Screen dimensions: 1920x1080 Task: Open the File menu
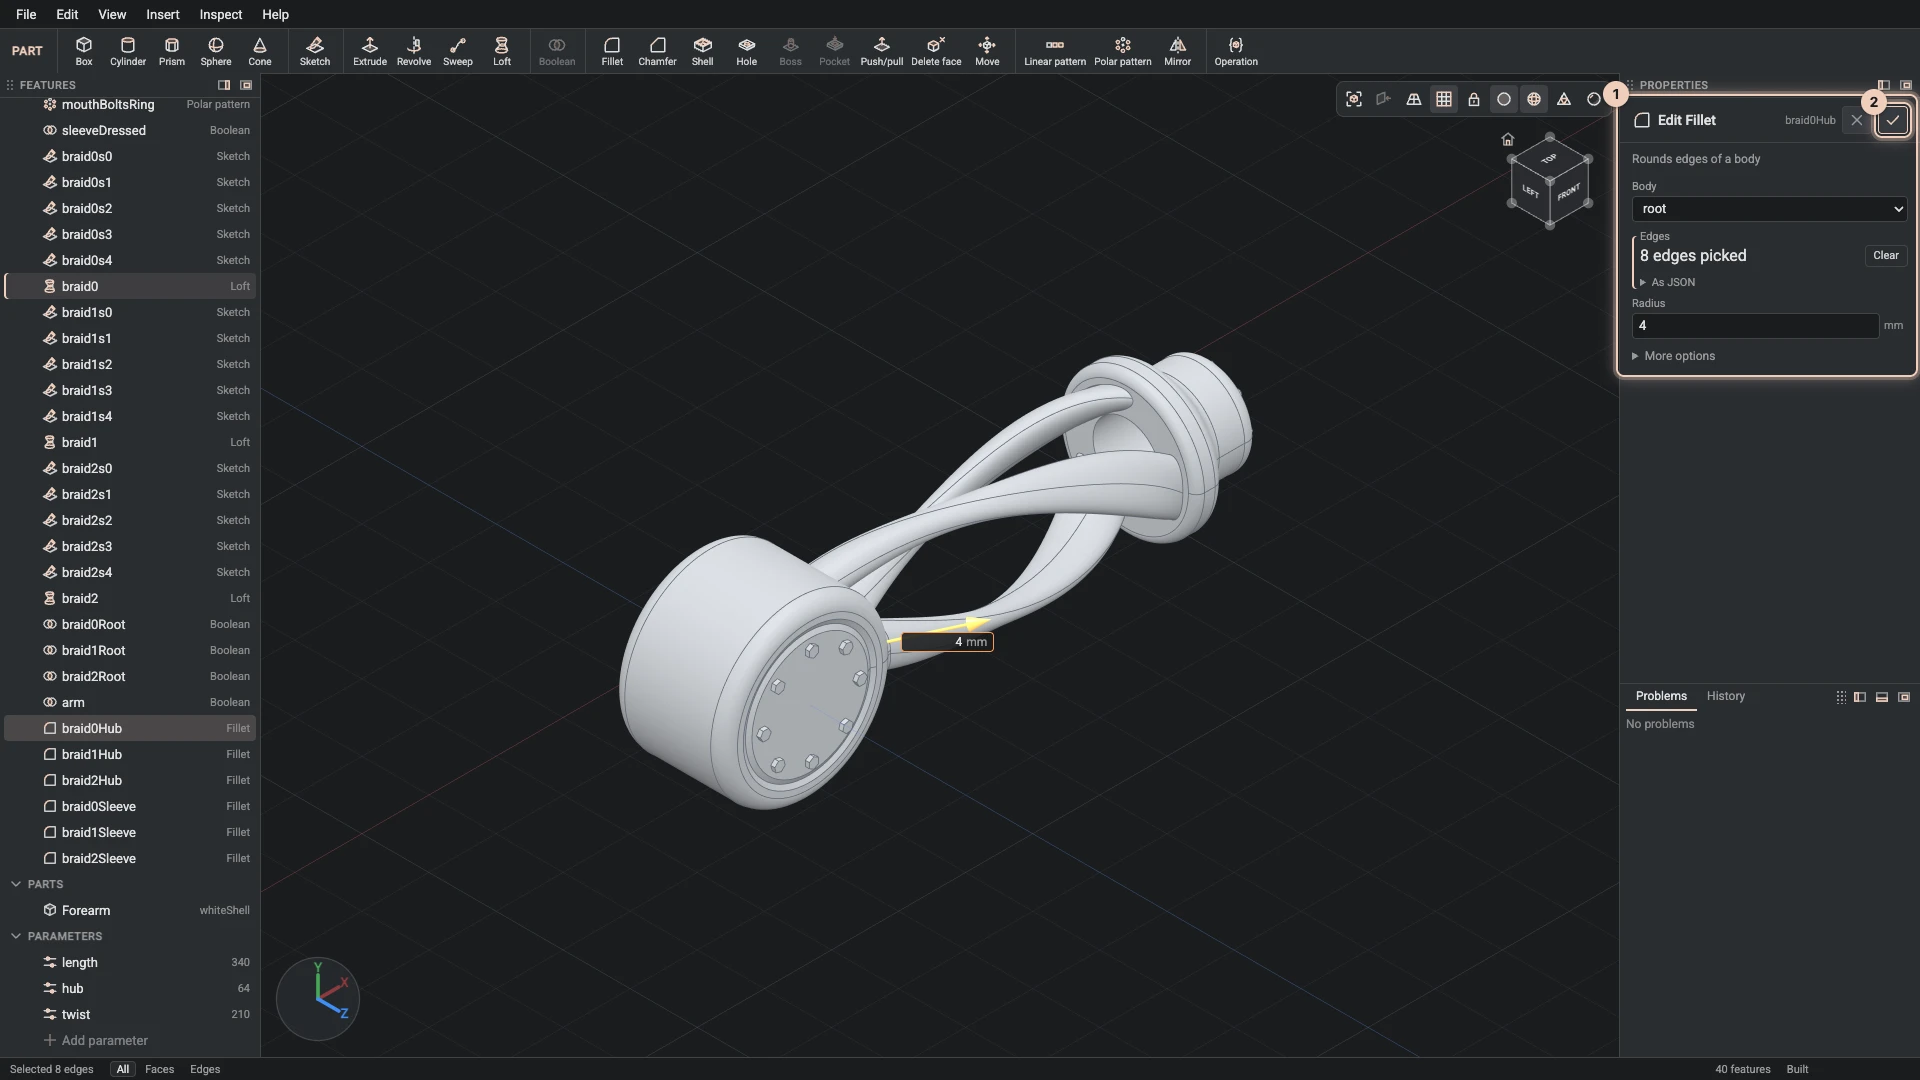click(x=26, y=14)
